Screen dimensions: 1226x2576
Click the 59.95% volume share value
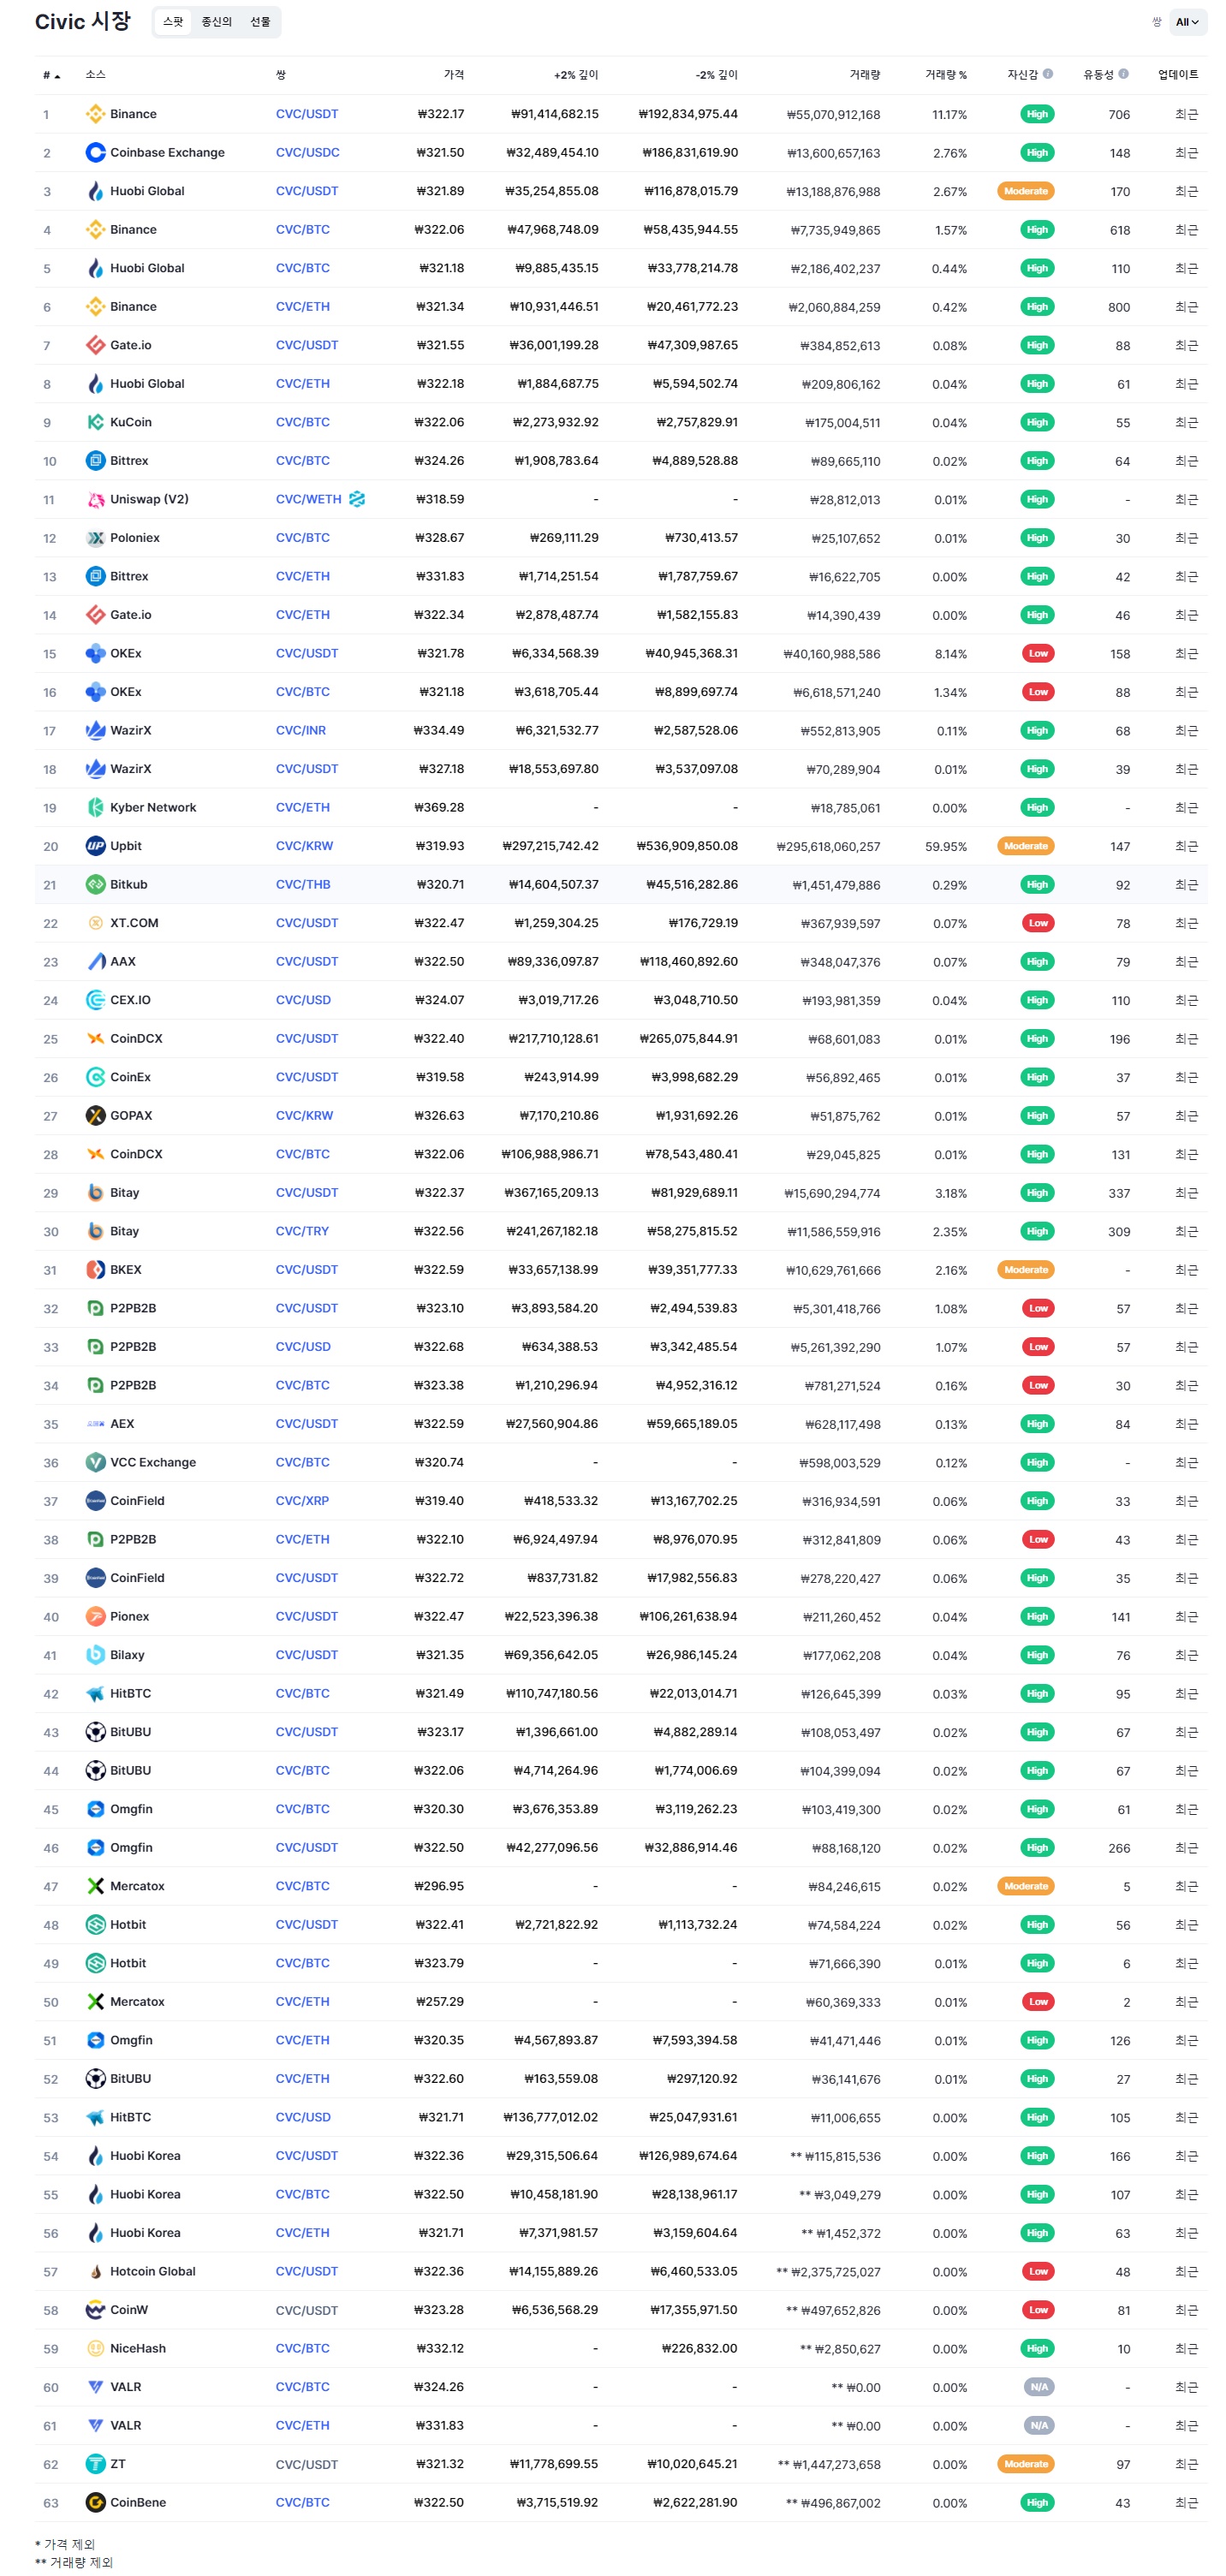pyautogui.click(x=946, y=846)
